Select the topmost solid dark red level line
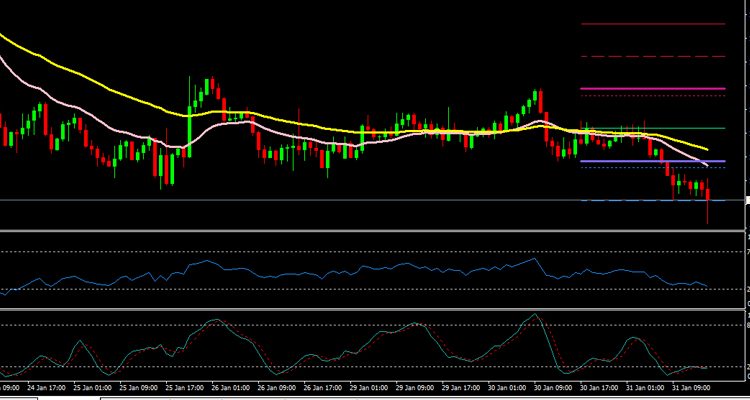The image size is (750, 400). tap(652, 23)
